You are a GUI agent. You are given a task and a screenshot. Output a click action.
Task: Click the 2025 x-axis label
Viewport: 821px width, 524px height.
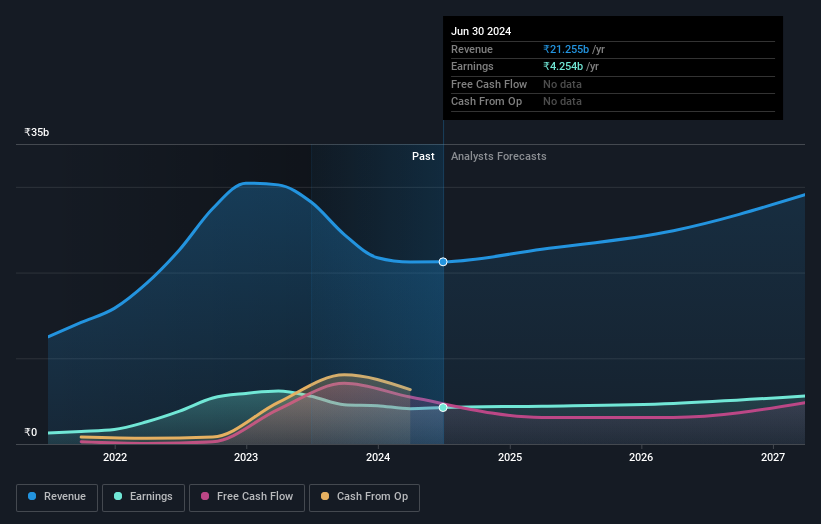point(509,458)
